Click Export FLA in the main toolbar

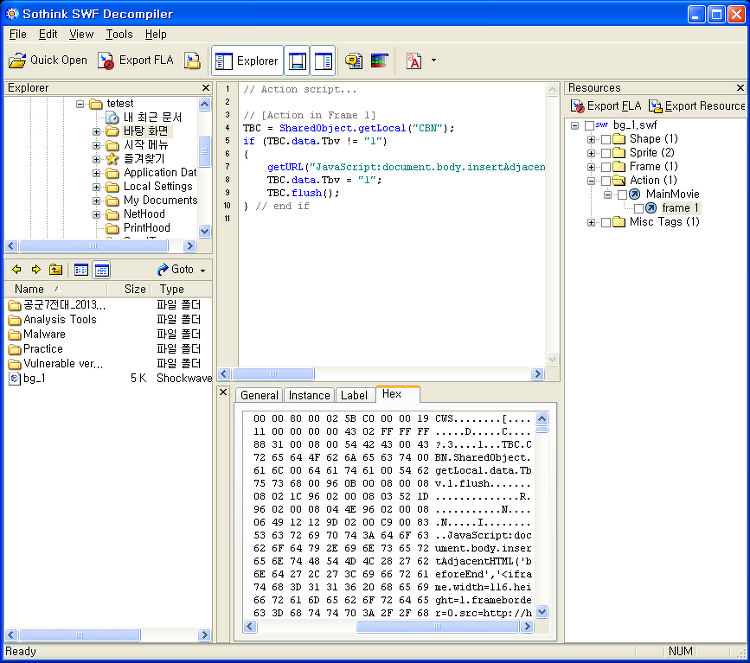135,60
